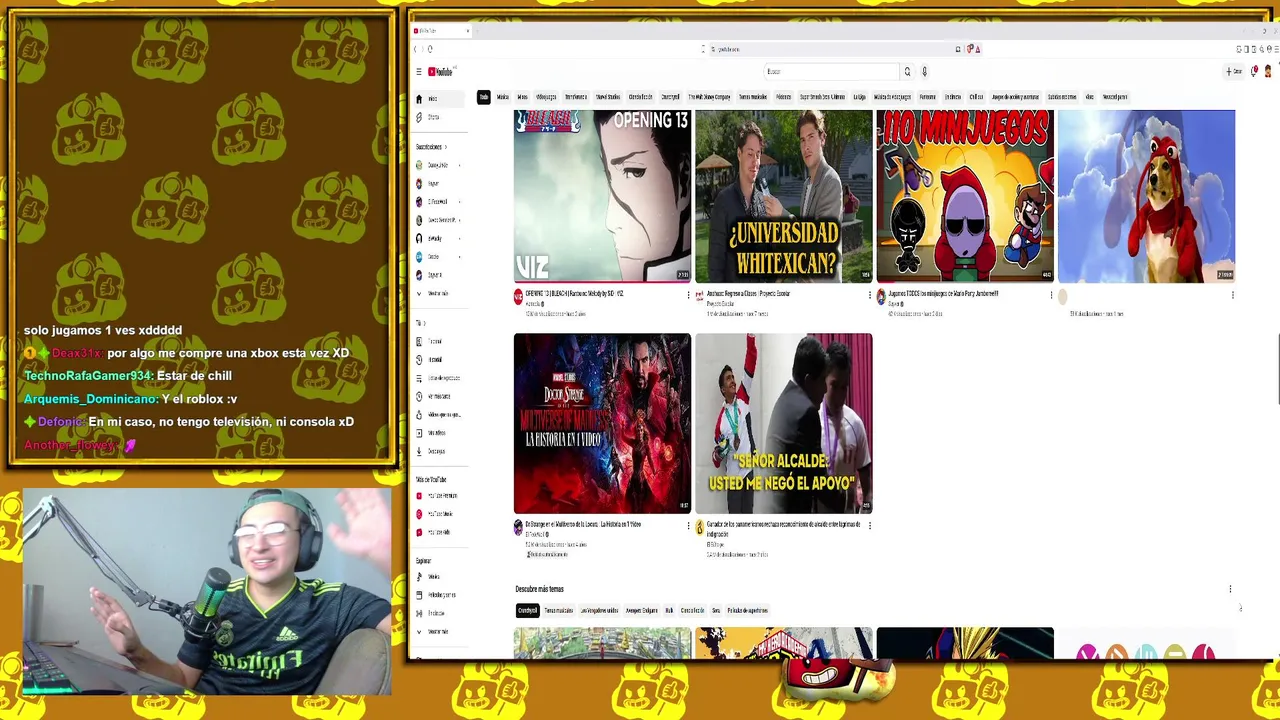Open options for the Señor Alcalde video
The width and height of the screenshot is (1280, 720).
(869, 525)
